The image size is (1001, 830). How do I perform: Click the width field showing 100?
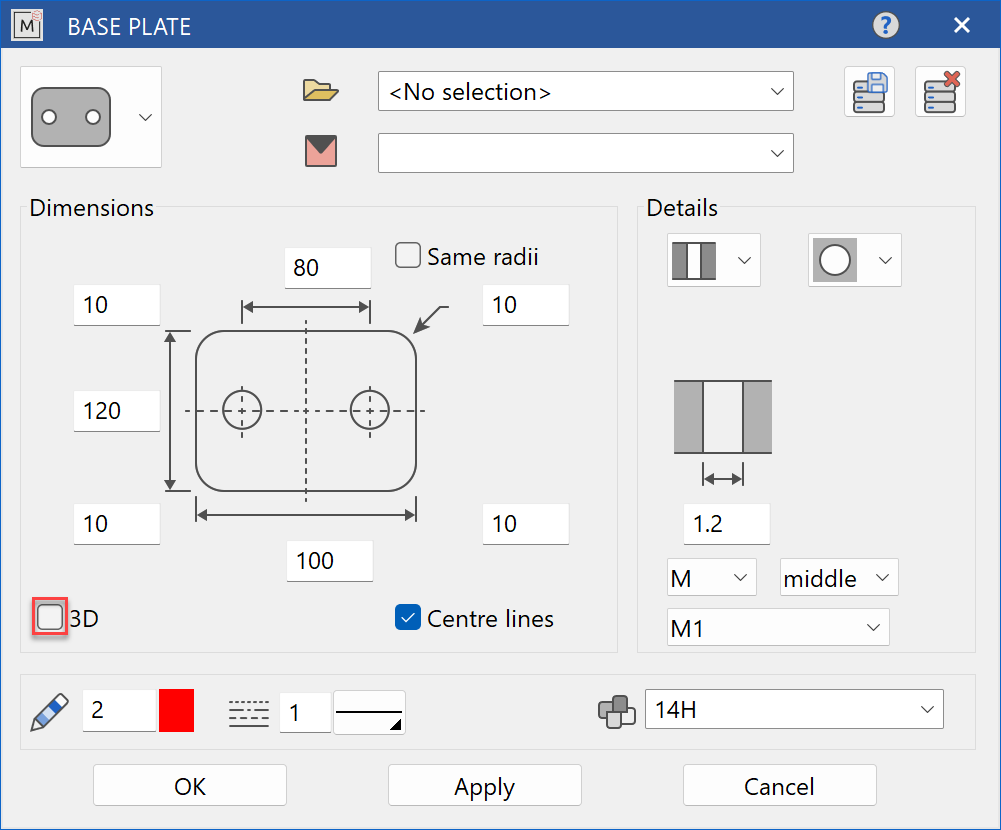click(x=329, y=561)
